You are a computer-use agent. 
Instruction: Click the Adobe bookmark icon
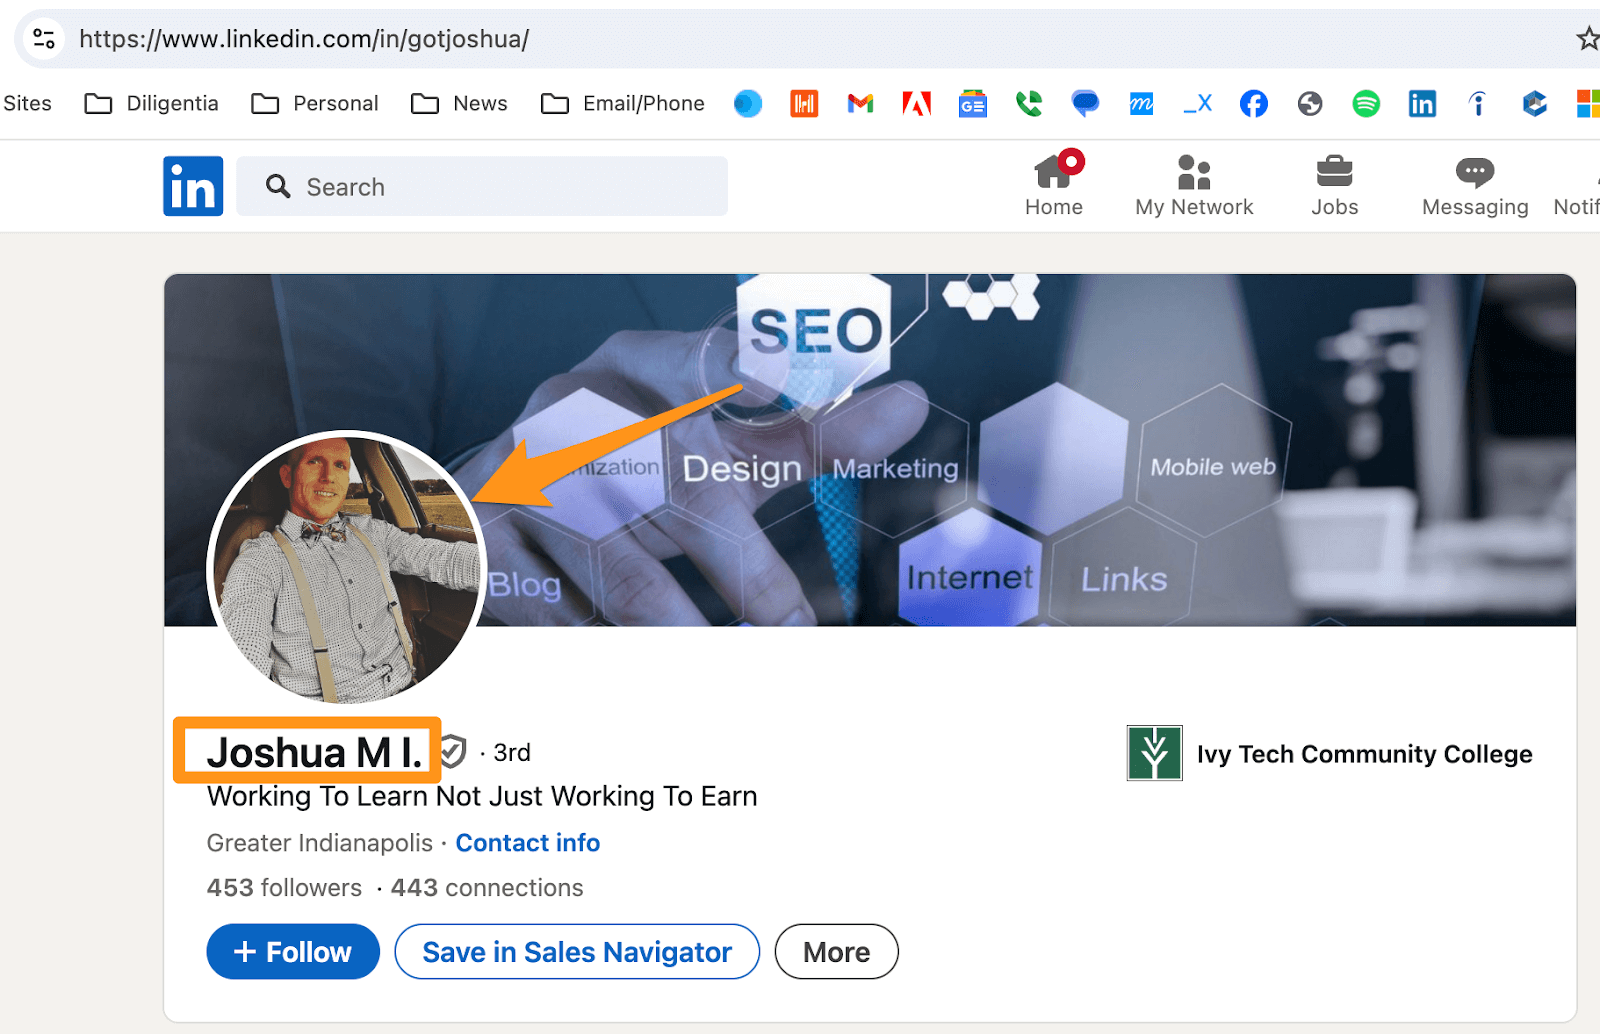(916, 103)
